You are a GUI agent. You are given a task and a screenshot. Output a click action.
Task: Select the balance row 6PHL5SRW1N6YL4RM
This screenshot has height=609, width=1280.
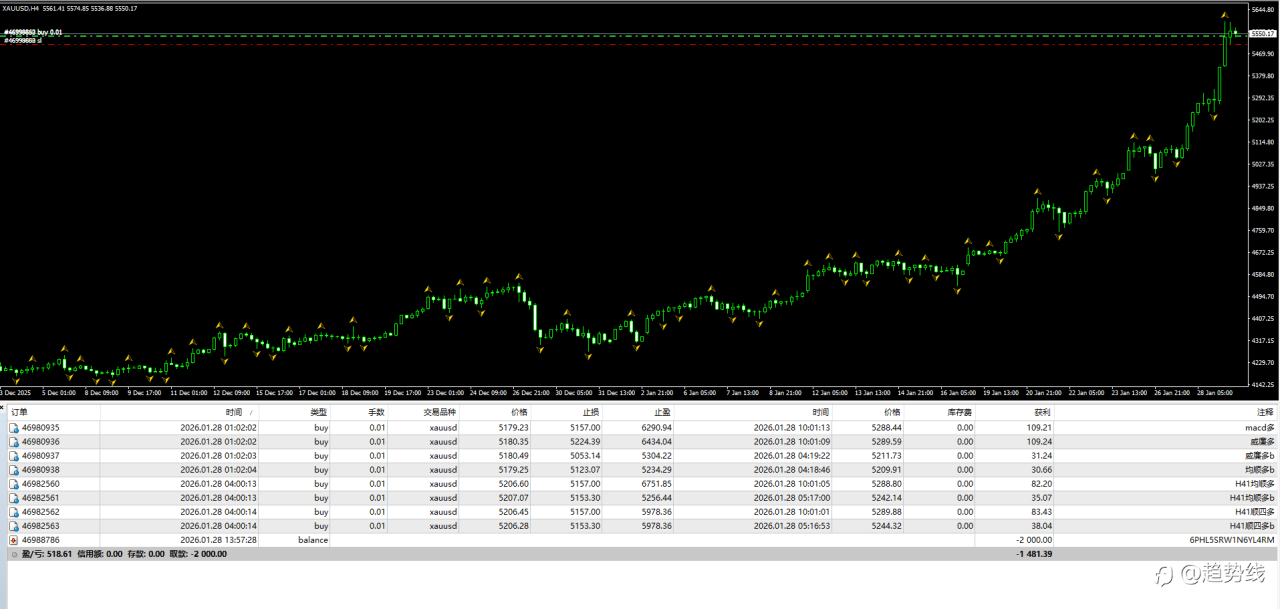(x=1231, y=539)
